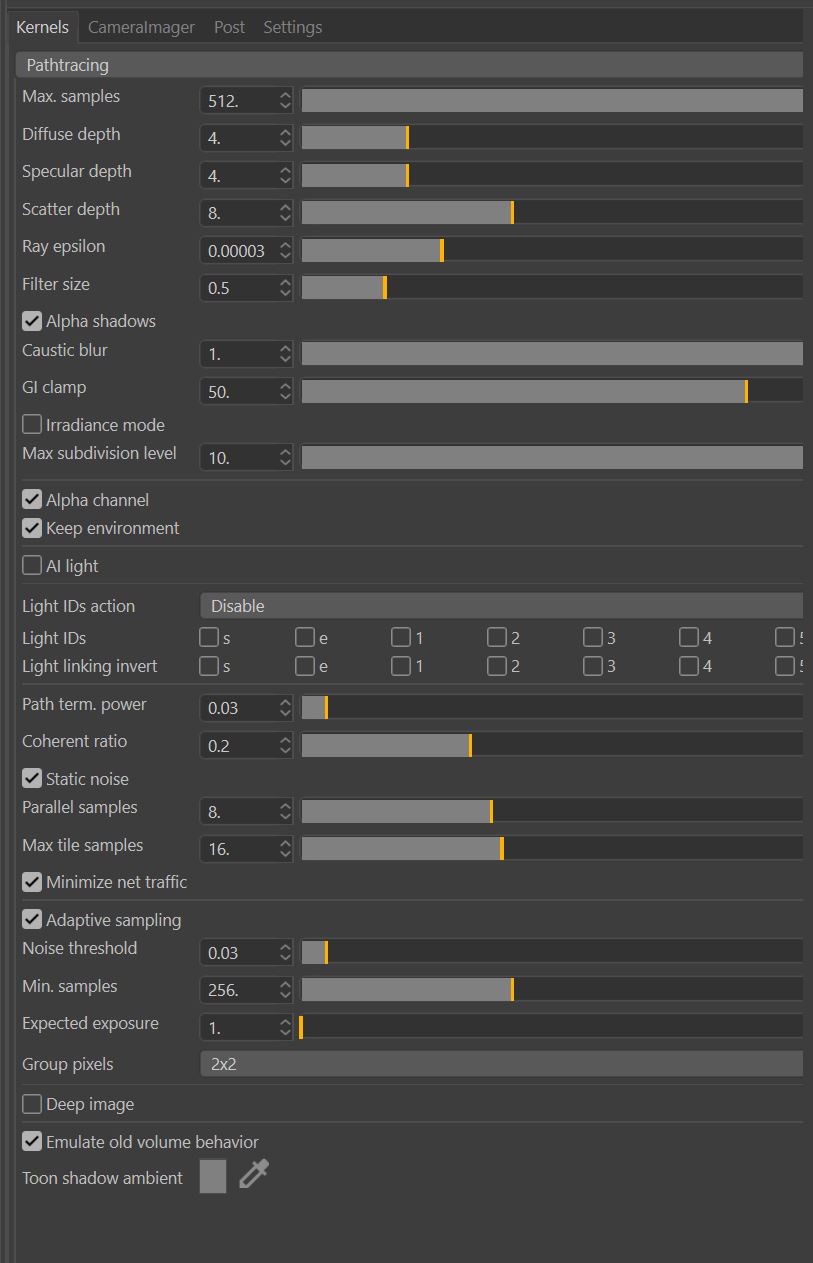Open the Toon shadow ambient color swatch
Image resolution: width=813 pixels, height=1263 pixels.
click(x=213, y=1176)
